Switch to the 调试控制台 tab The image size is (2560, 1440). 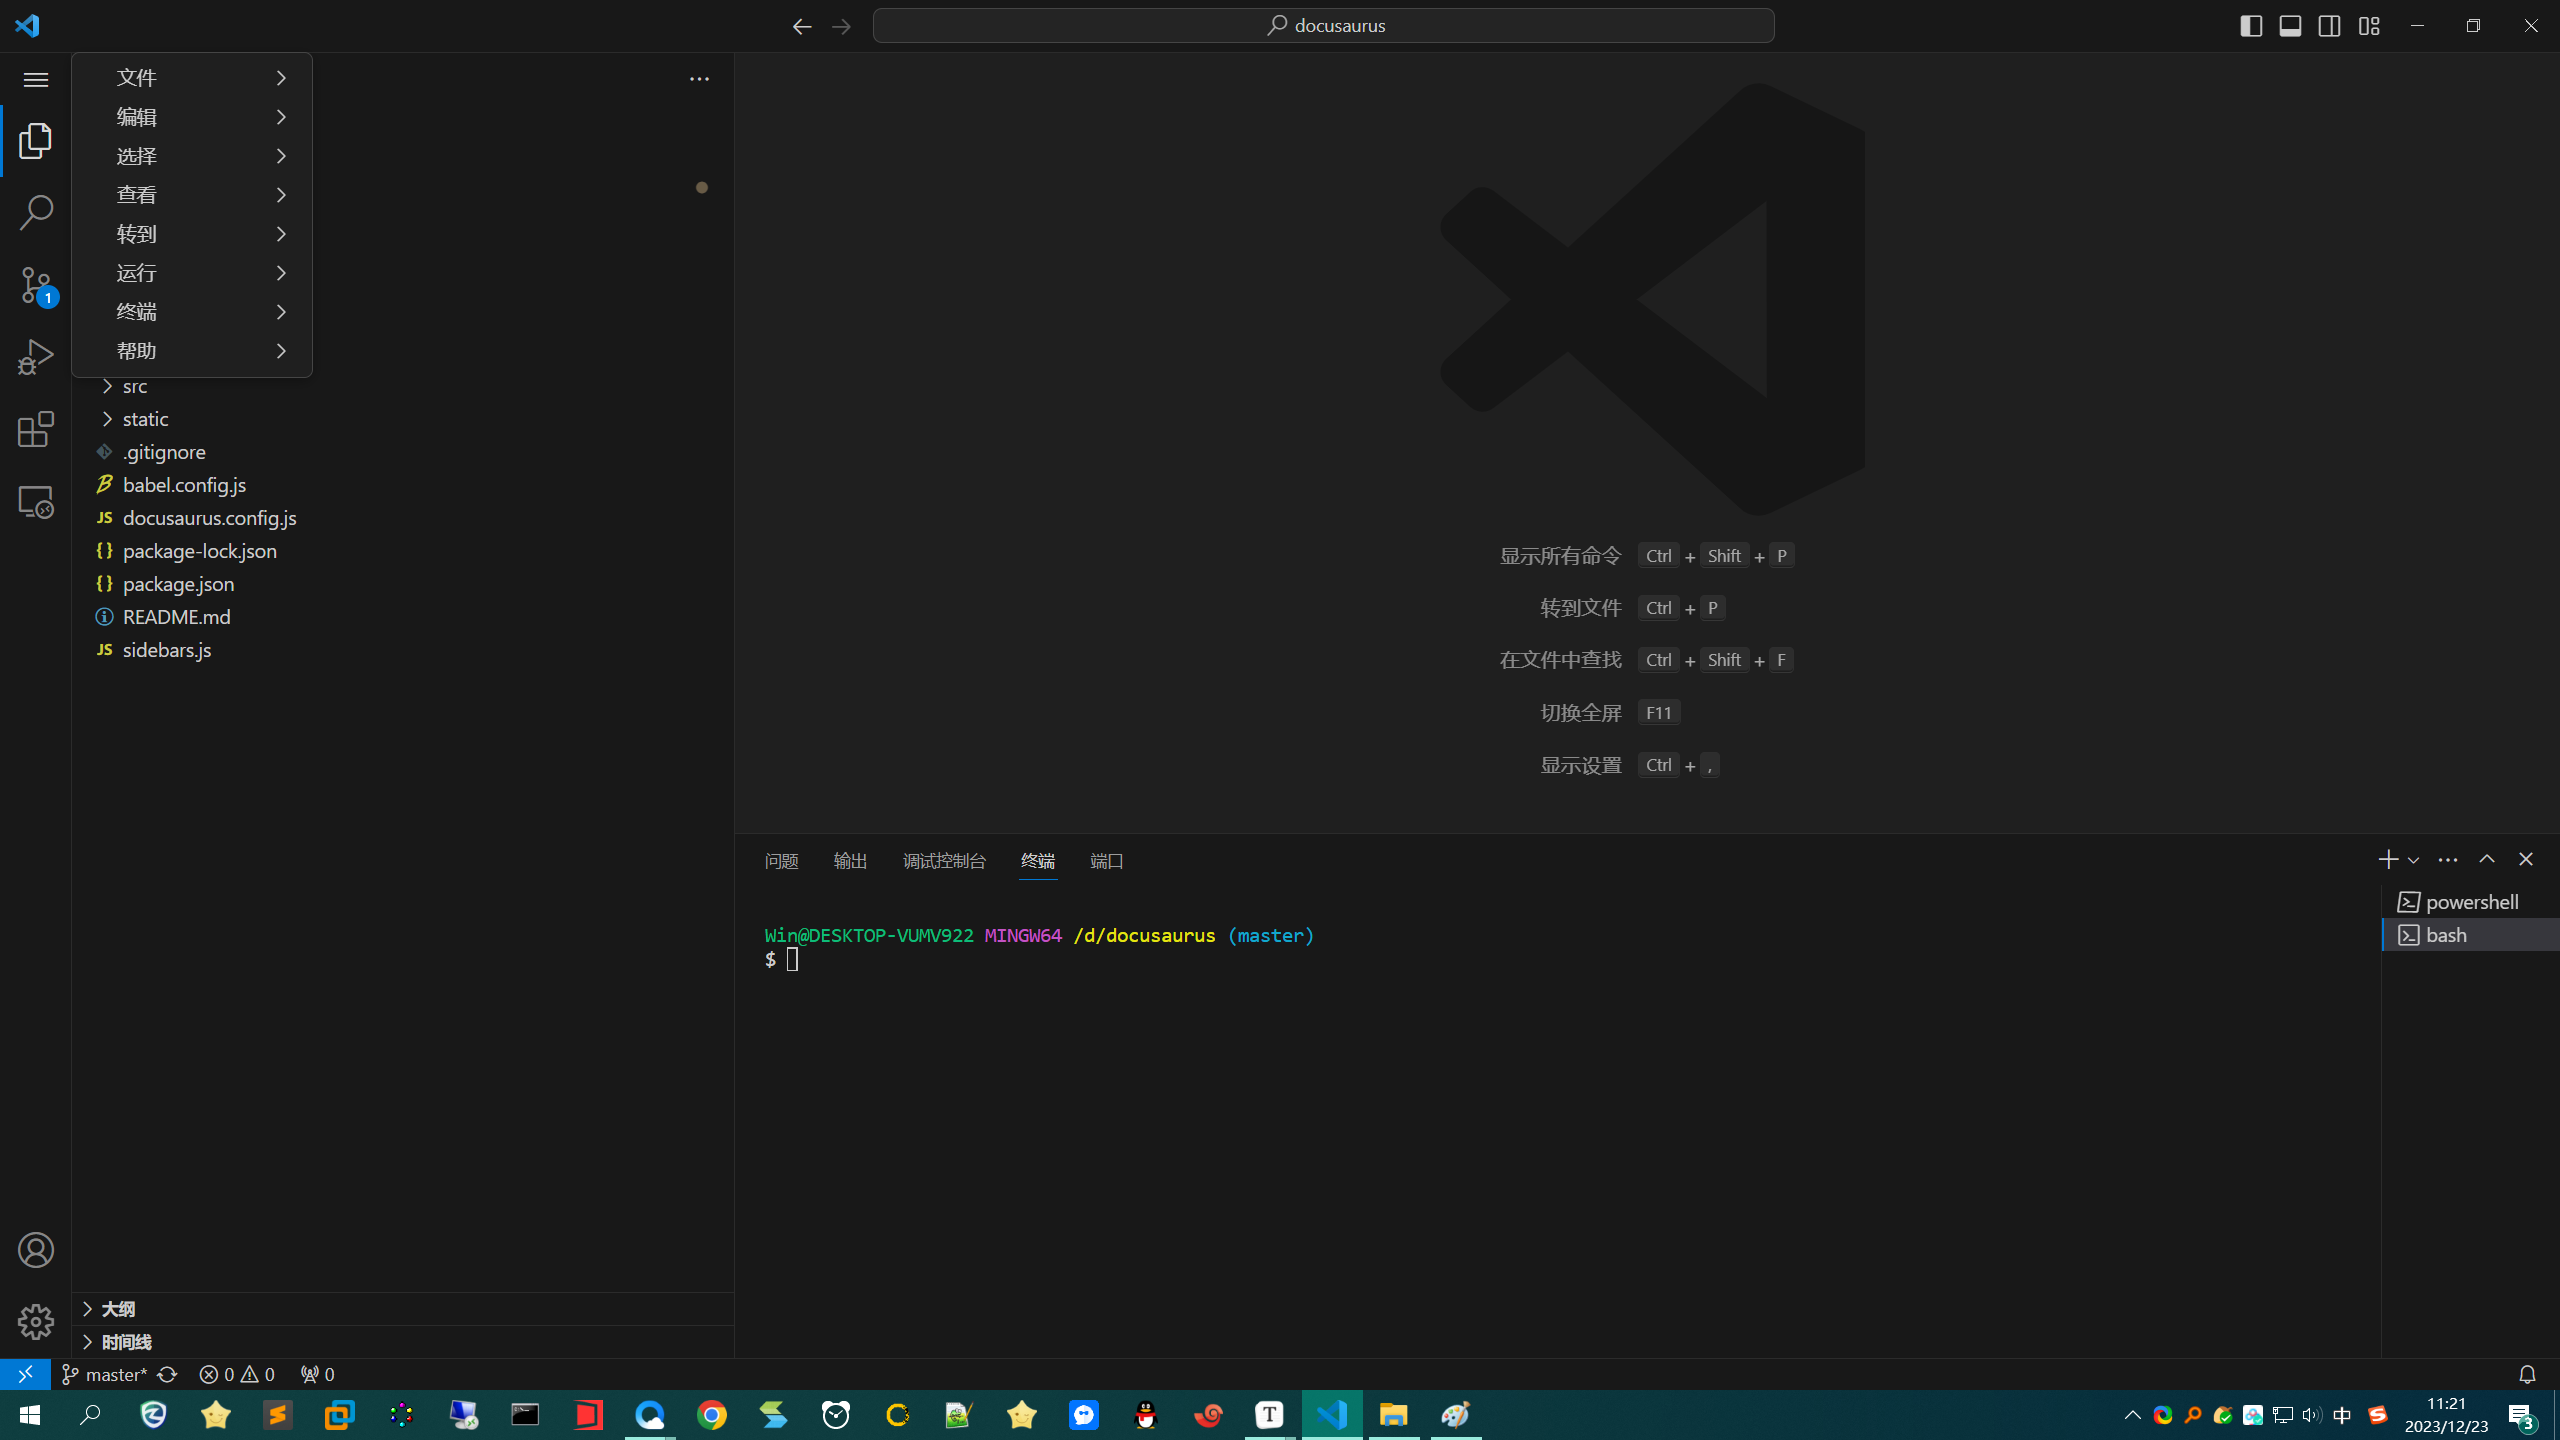pyautogui.click(x=944, y=861)
